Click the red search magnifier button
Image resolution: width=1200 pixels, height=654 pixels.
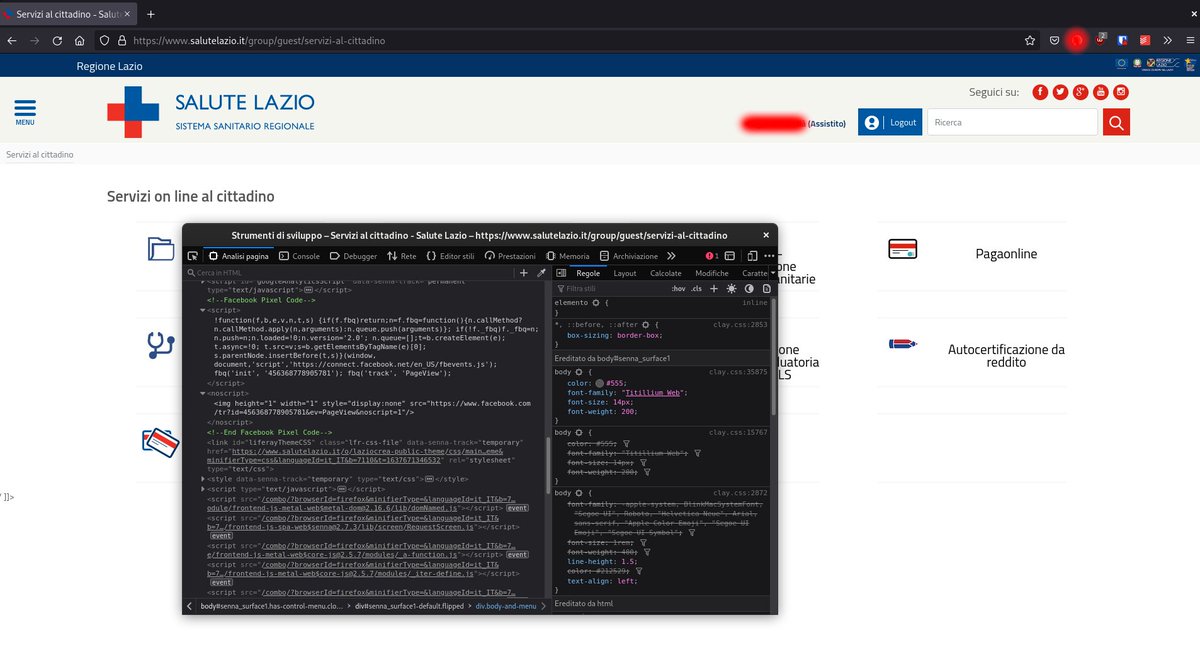point(1116,122)
